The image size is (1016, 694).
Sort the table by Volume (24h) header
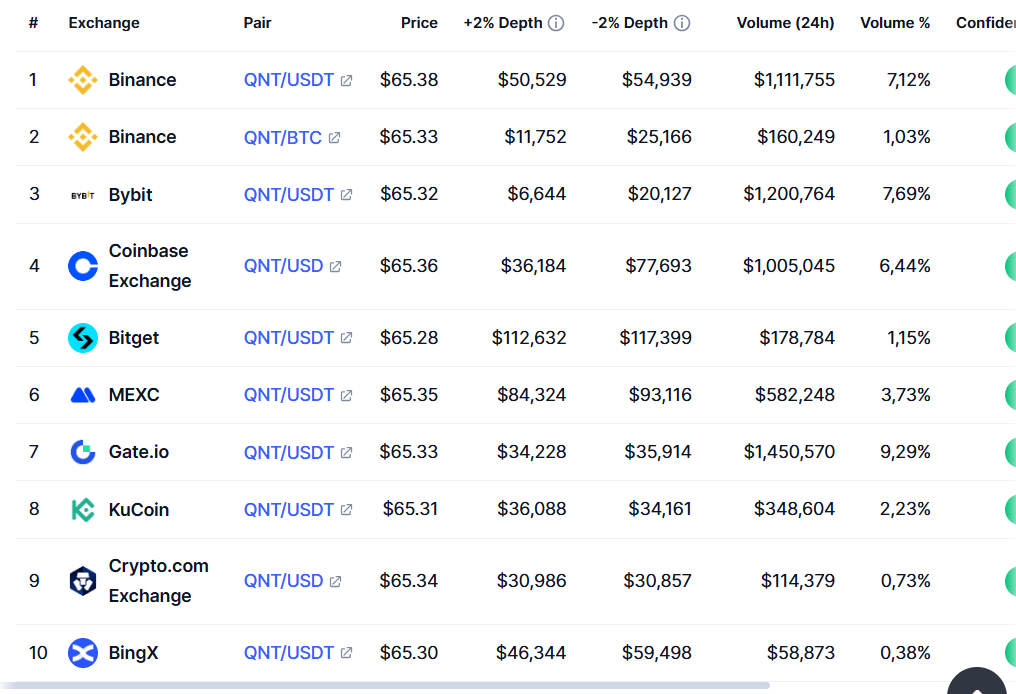tap(785, 23)
